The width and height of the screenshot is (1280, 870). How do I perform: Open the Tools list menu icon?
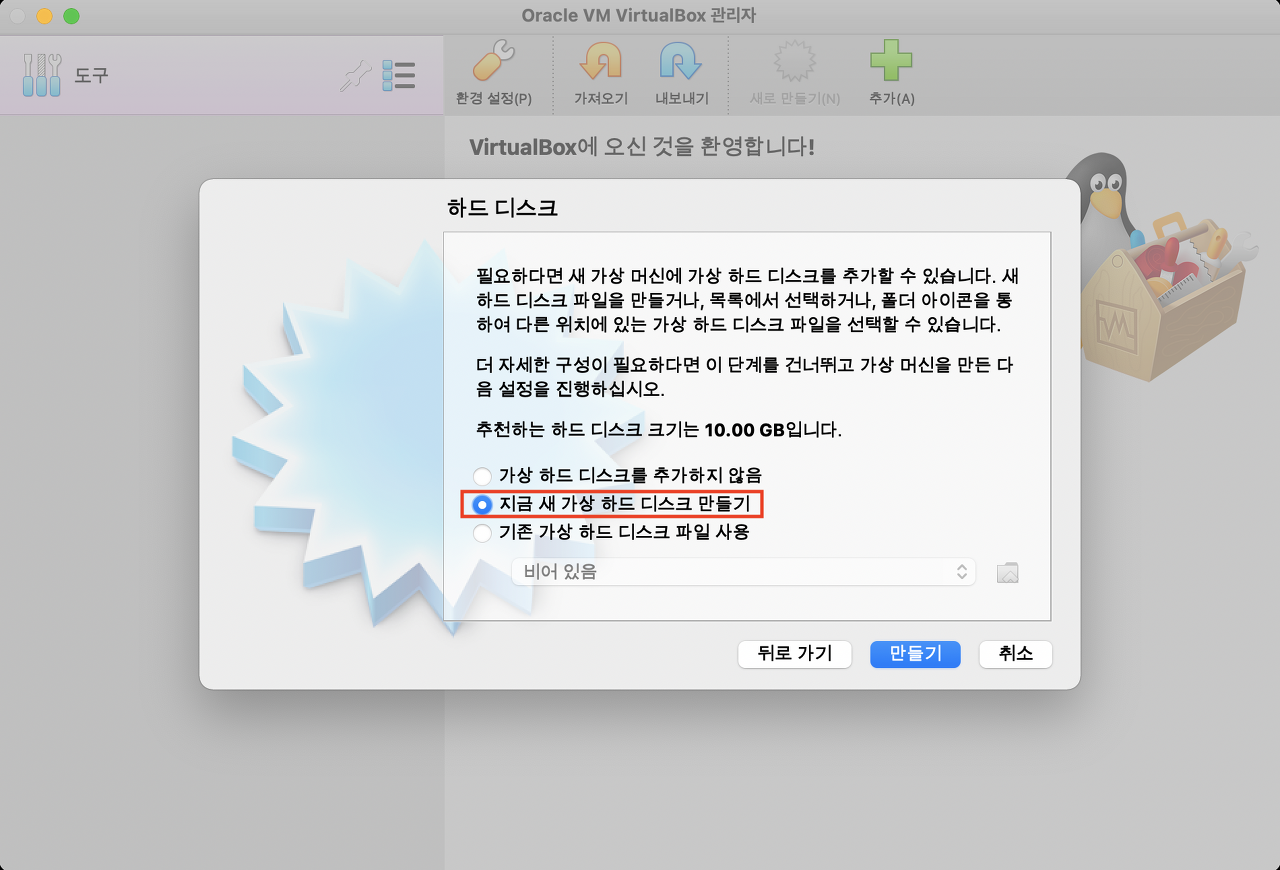coord(399,76)
